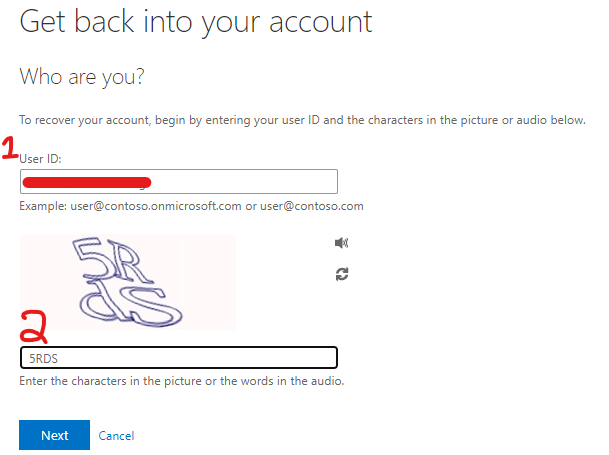The image size is (609, 455).
Task: Click the bottom S in the CAPTCHA picture
Action: [148, 307]
